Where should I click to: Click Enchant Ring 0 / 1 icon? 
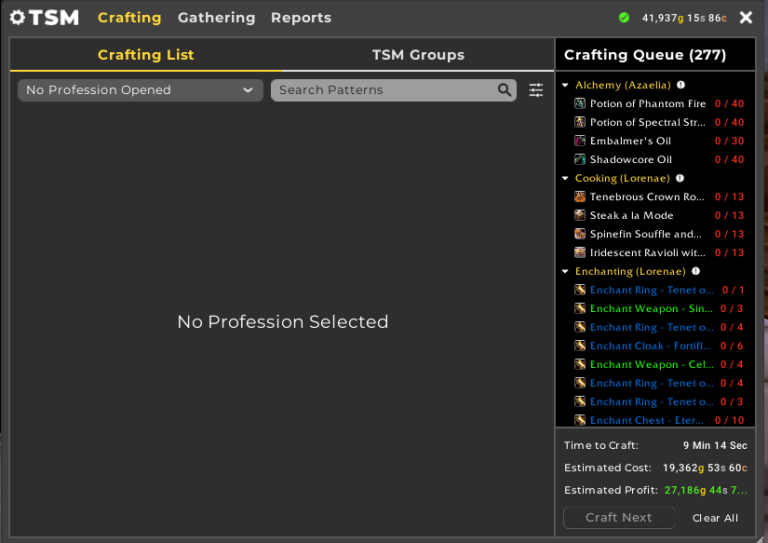coord(579,290)
